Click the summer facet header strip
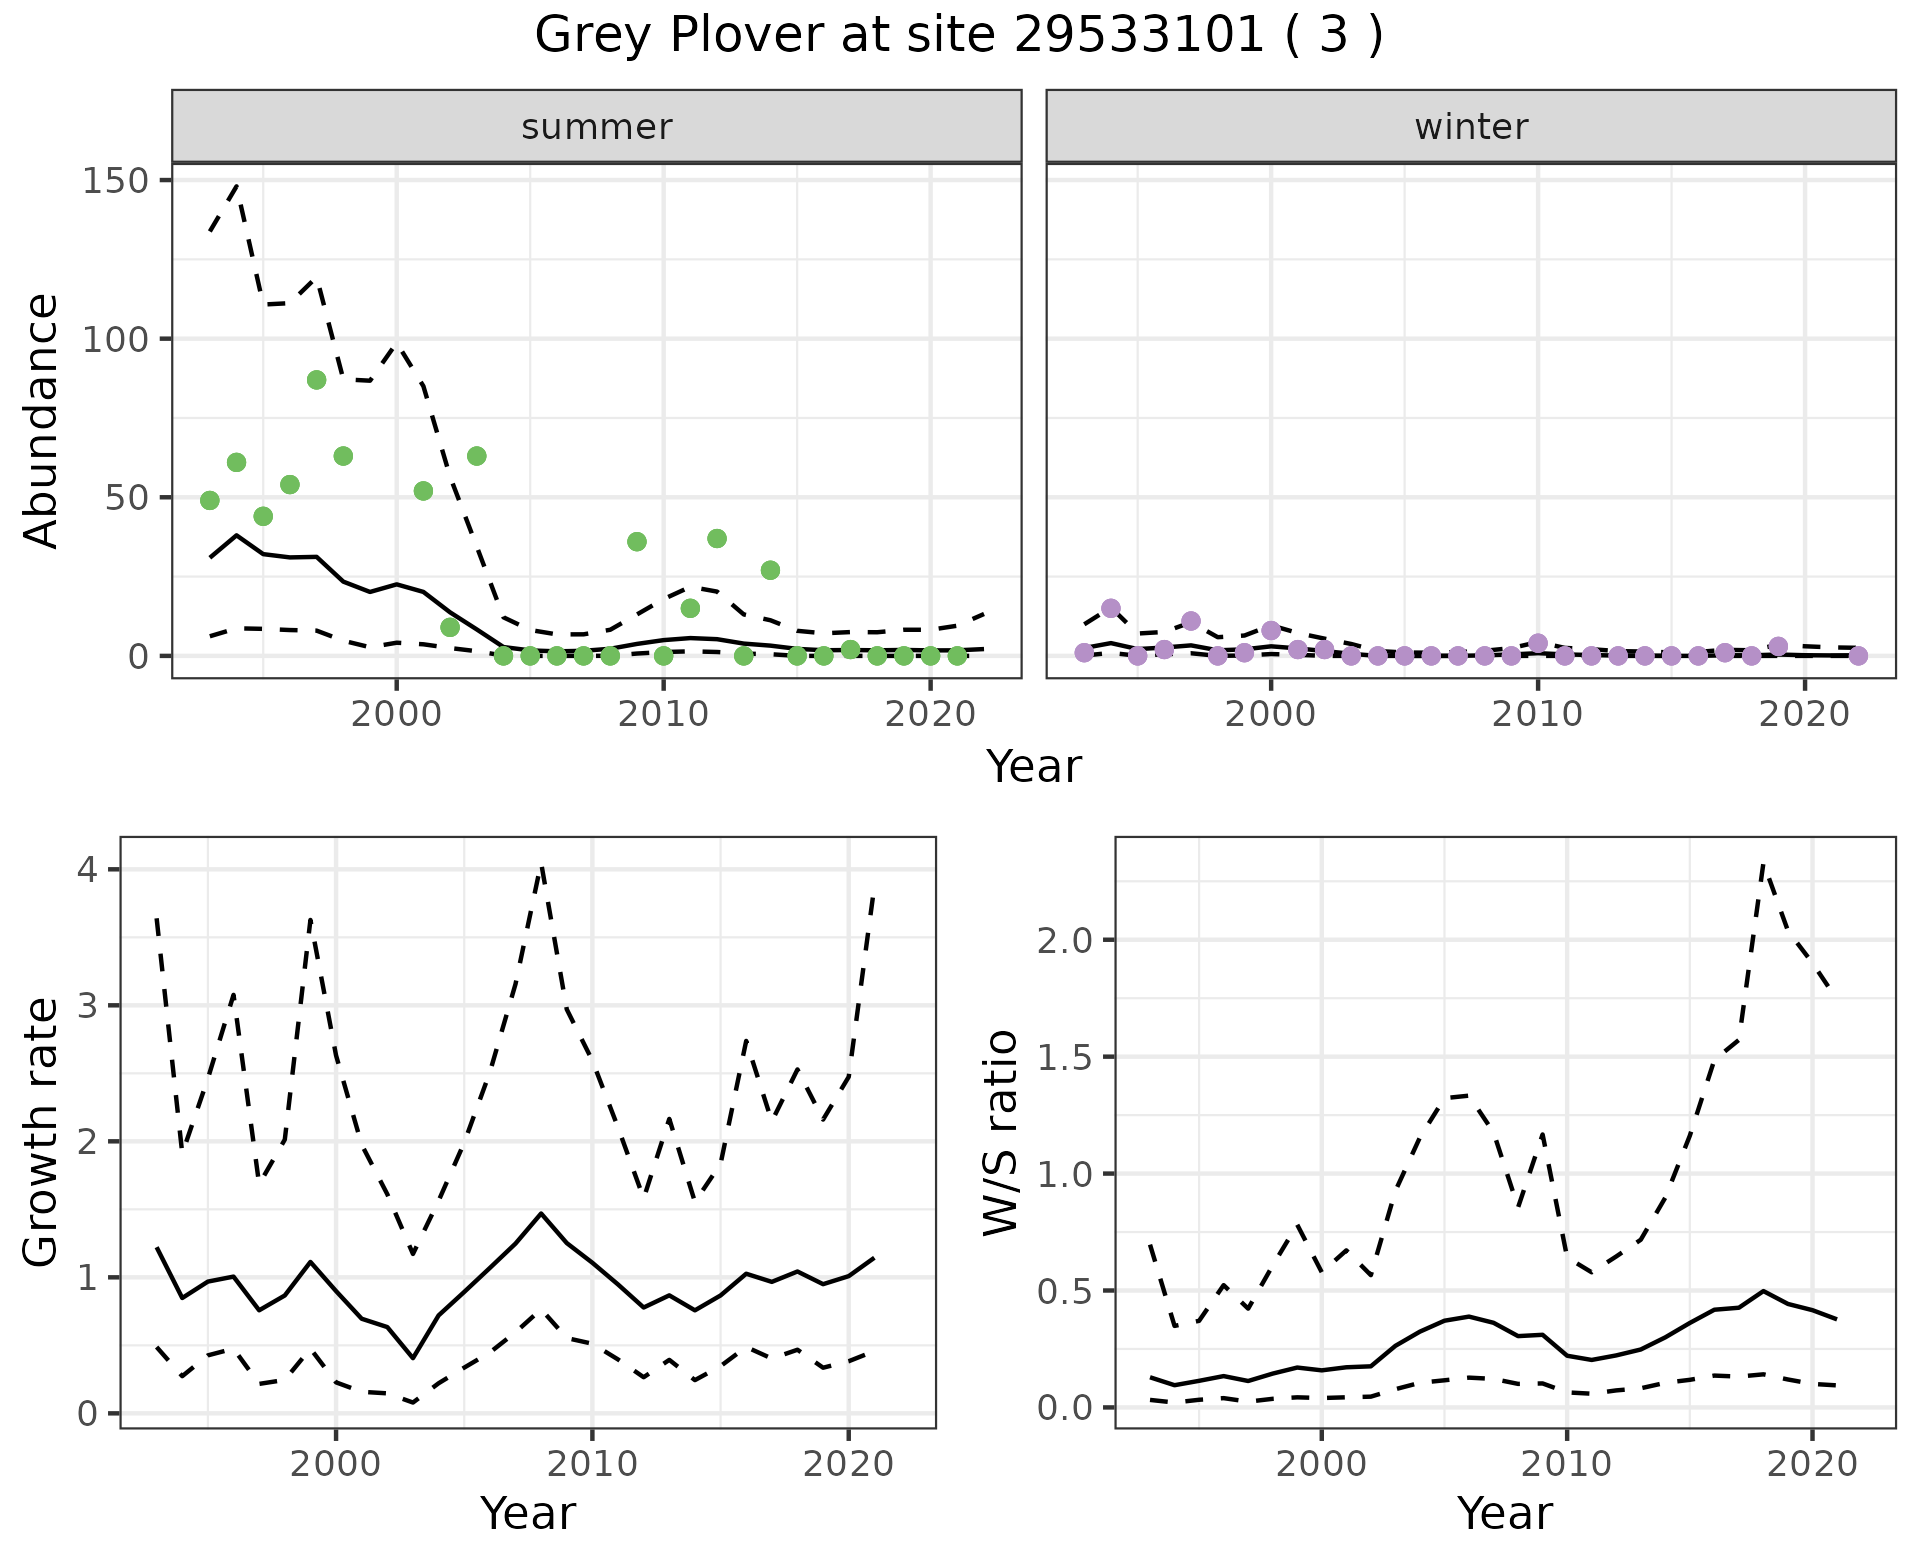 [x=596, y=127]
